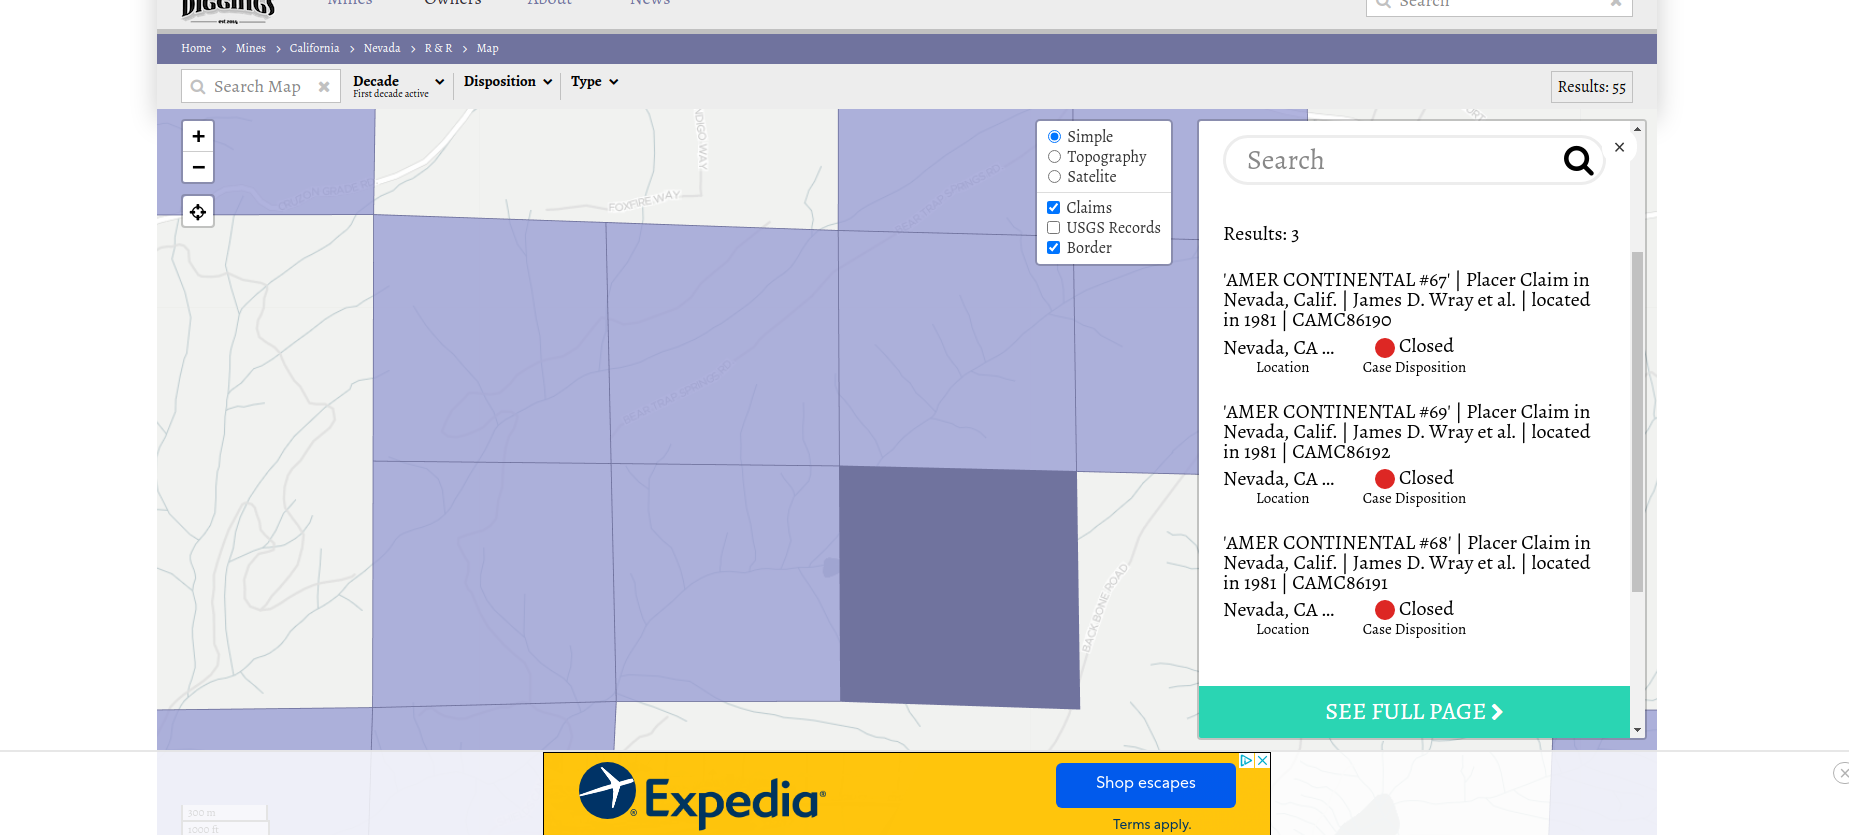Uncheck the Claims layer checkbox
The width and height of the screenshot is (1849, 835).
pos(1053,208)
